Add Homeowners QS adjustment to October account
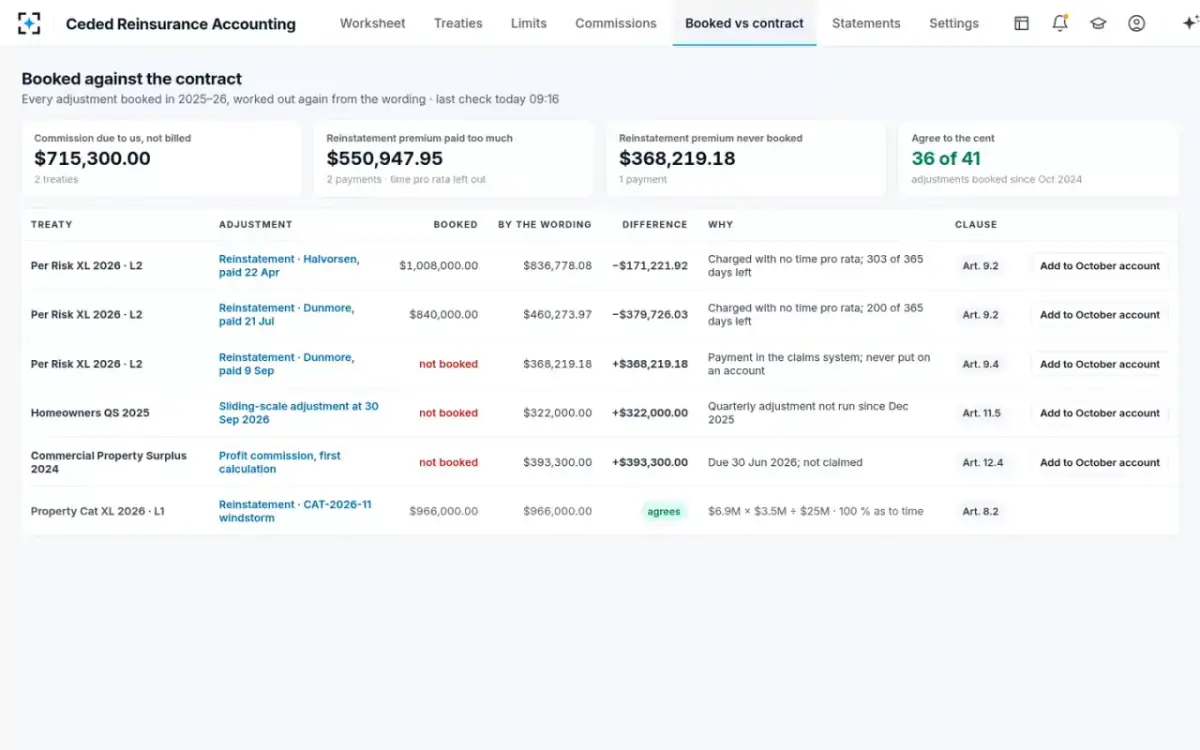 (1100, 413)
